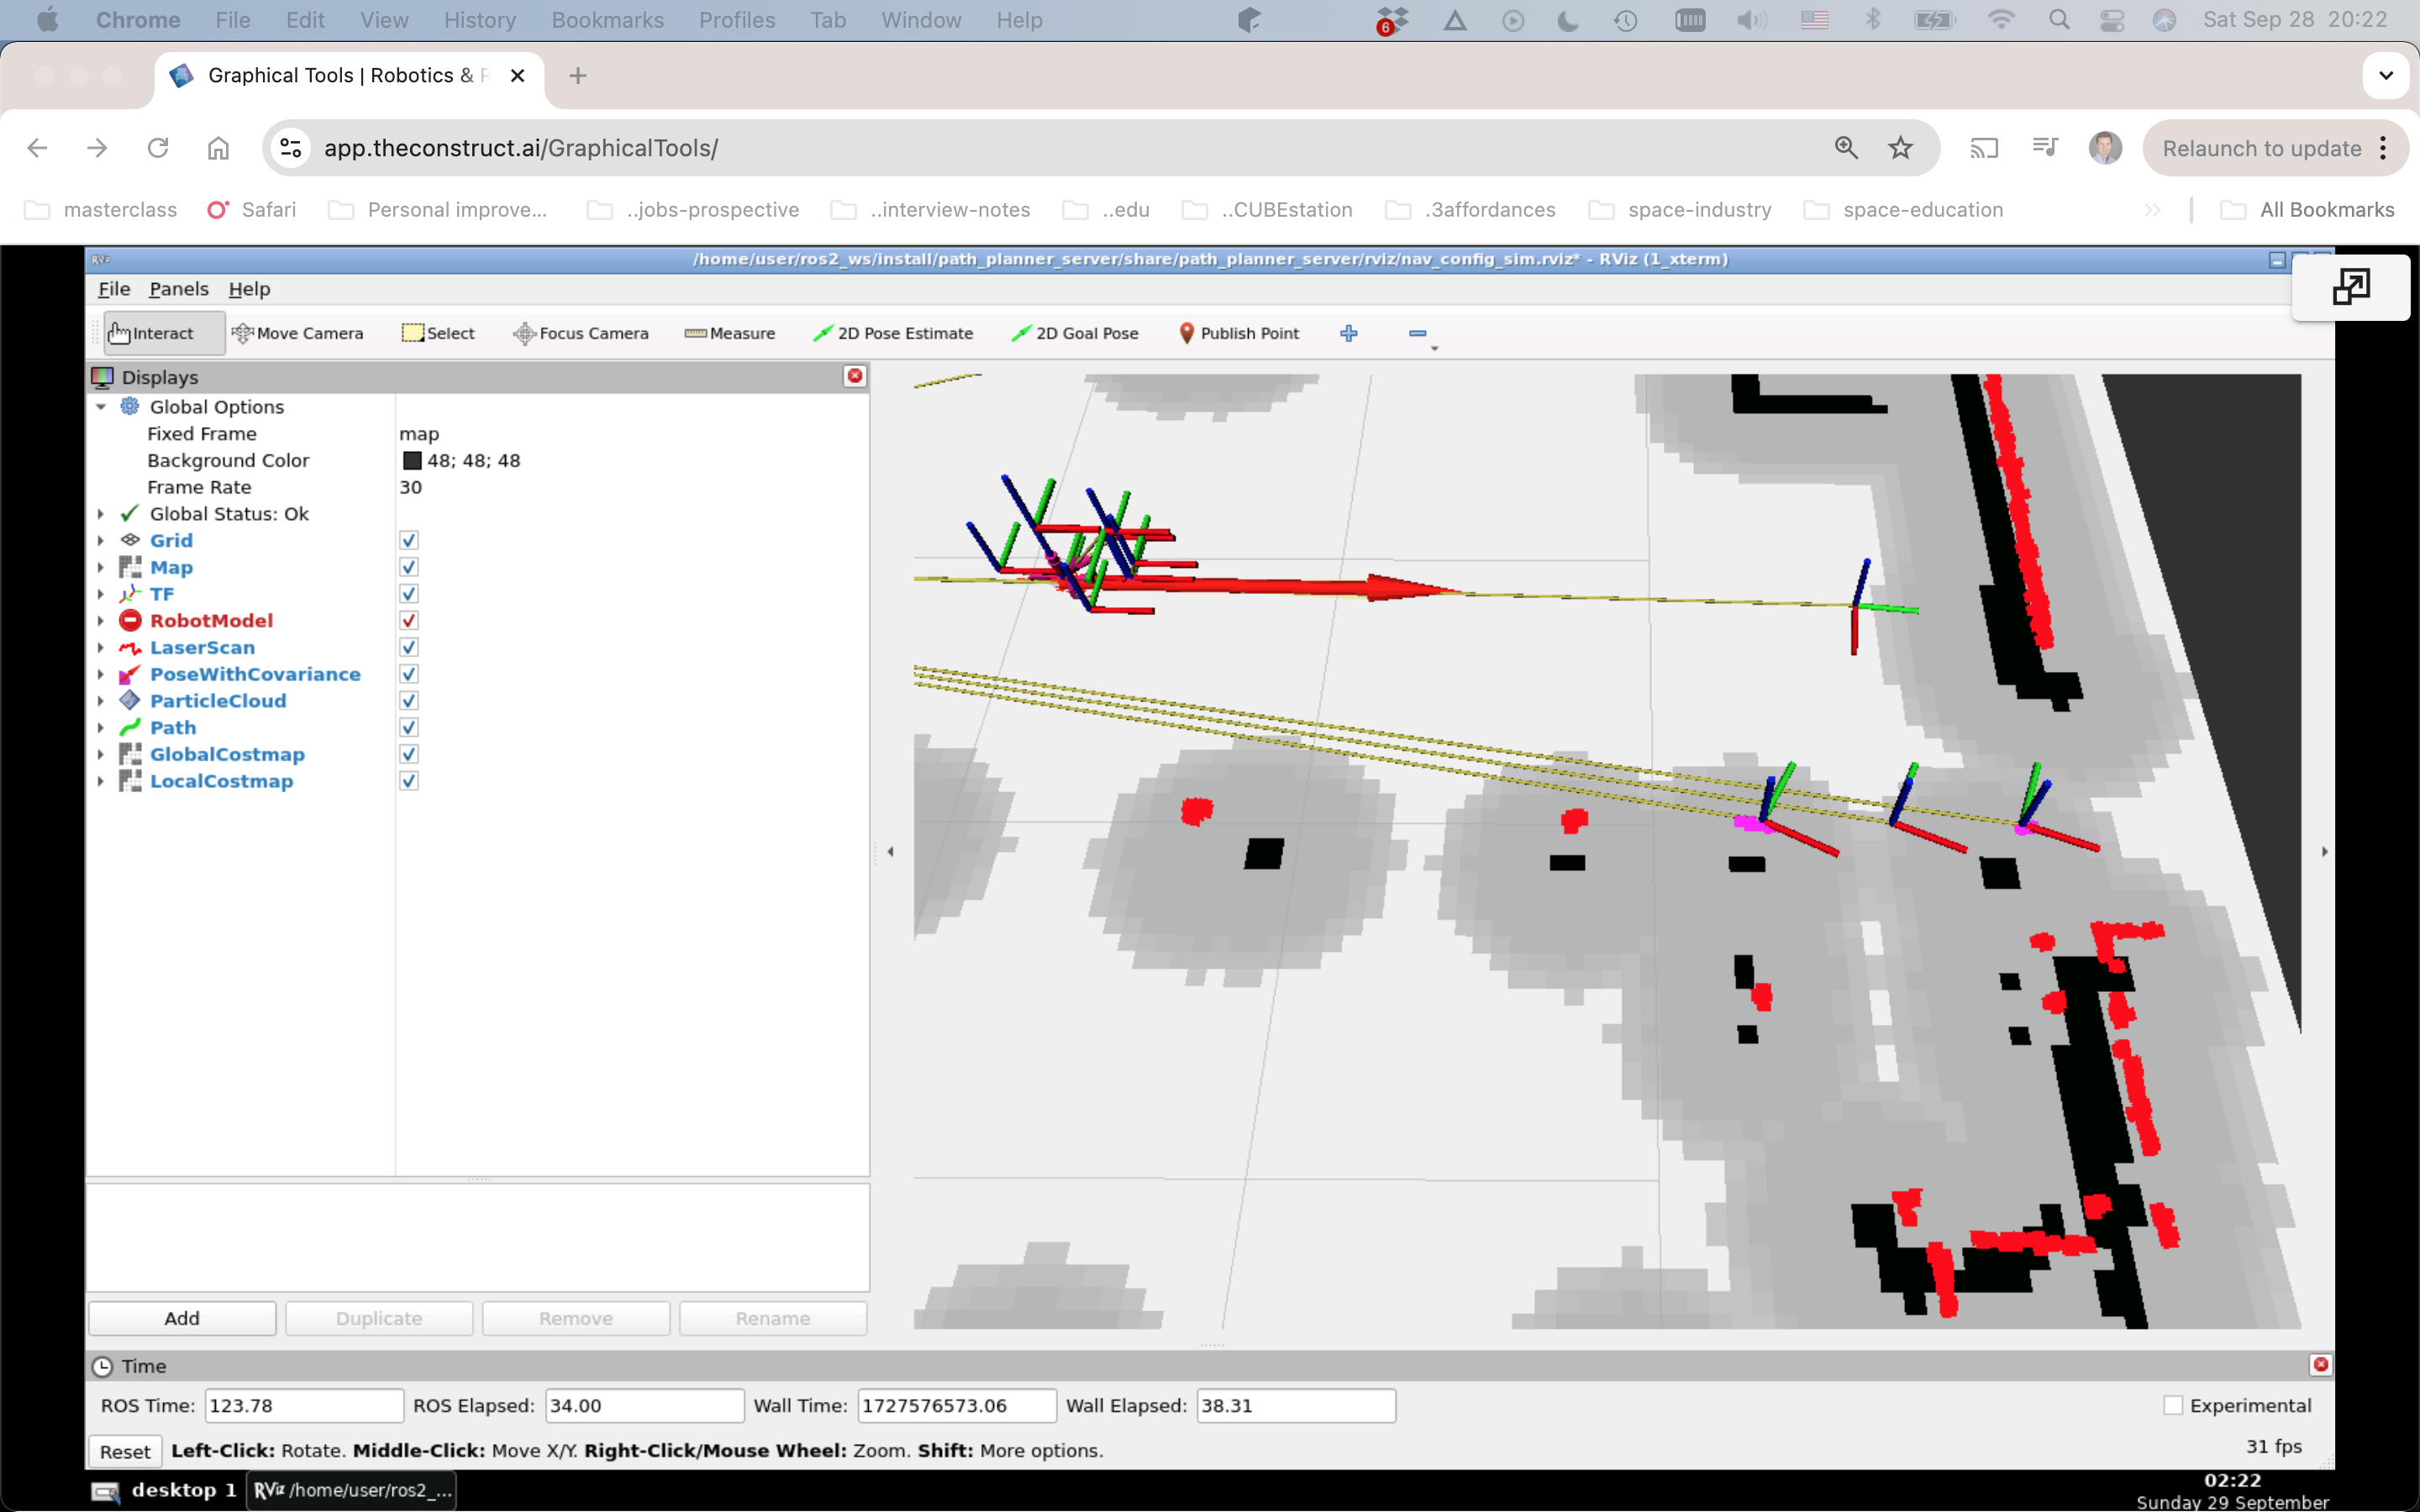Viewport: 2420px width, 1512px height.
Task: Close the Displays panel
Action: click(x=855, y=376)
